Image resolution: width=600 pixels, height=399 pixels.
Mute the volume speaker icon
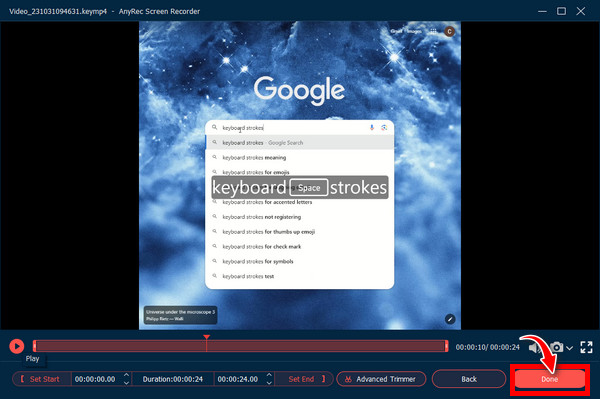pyautogui.click(x=534, y=347)
